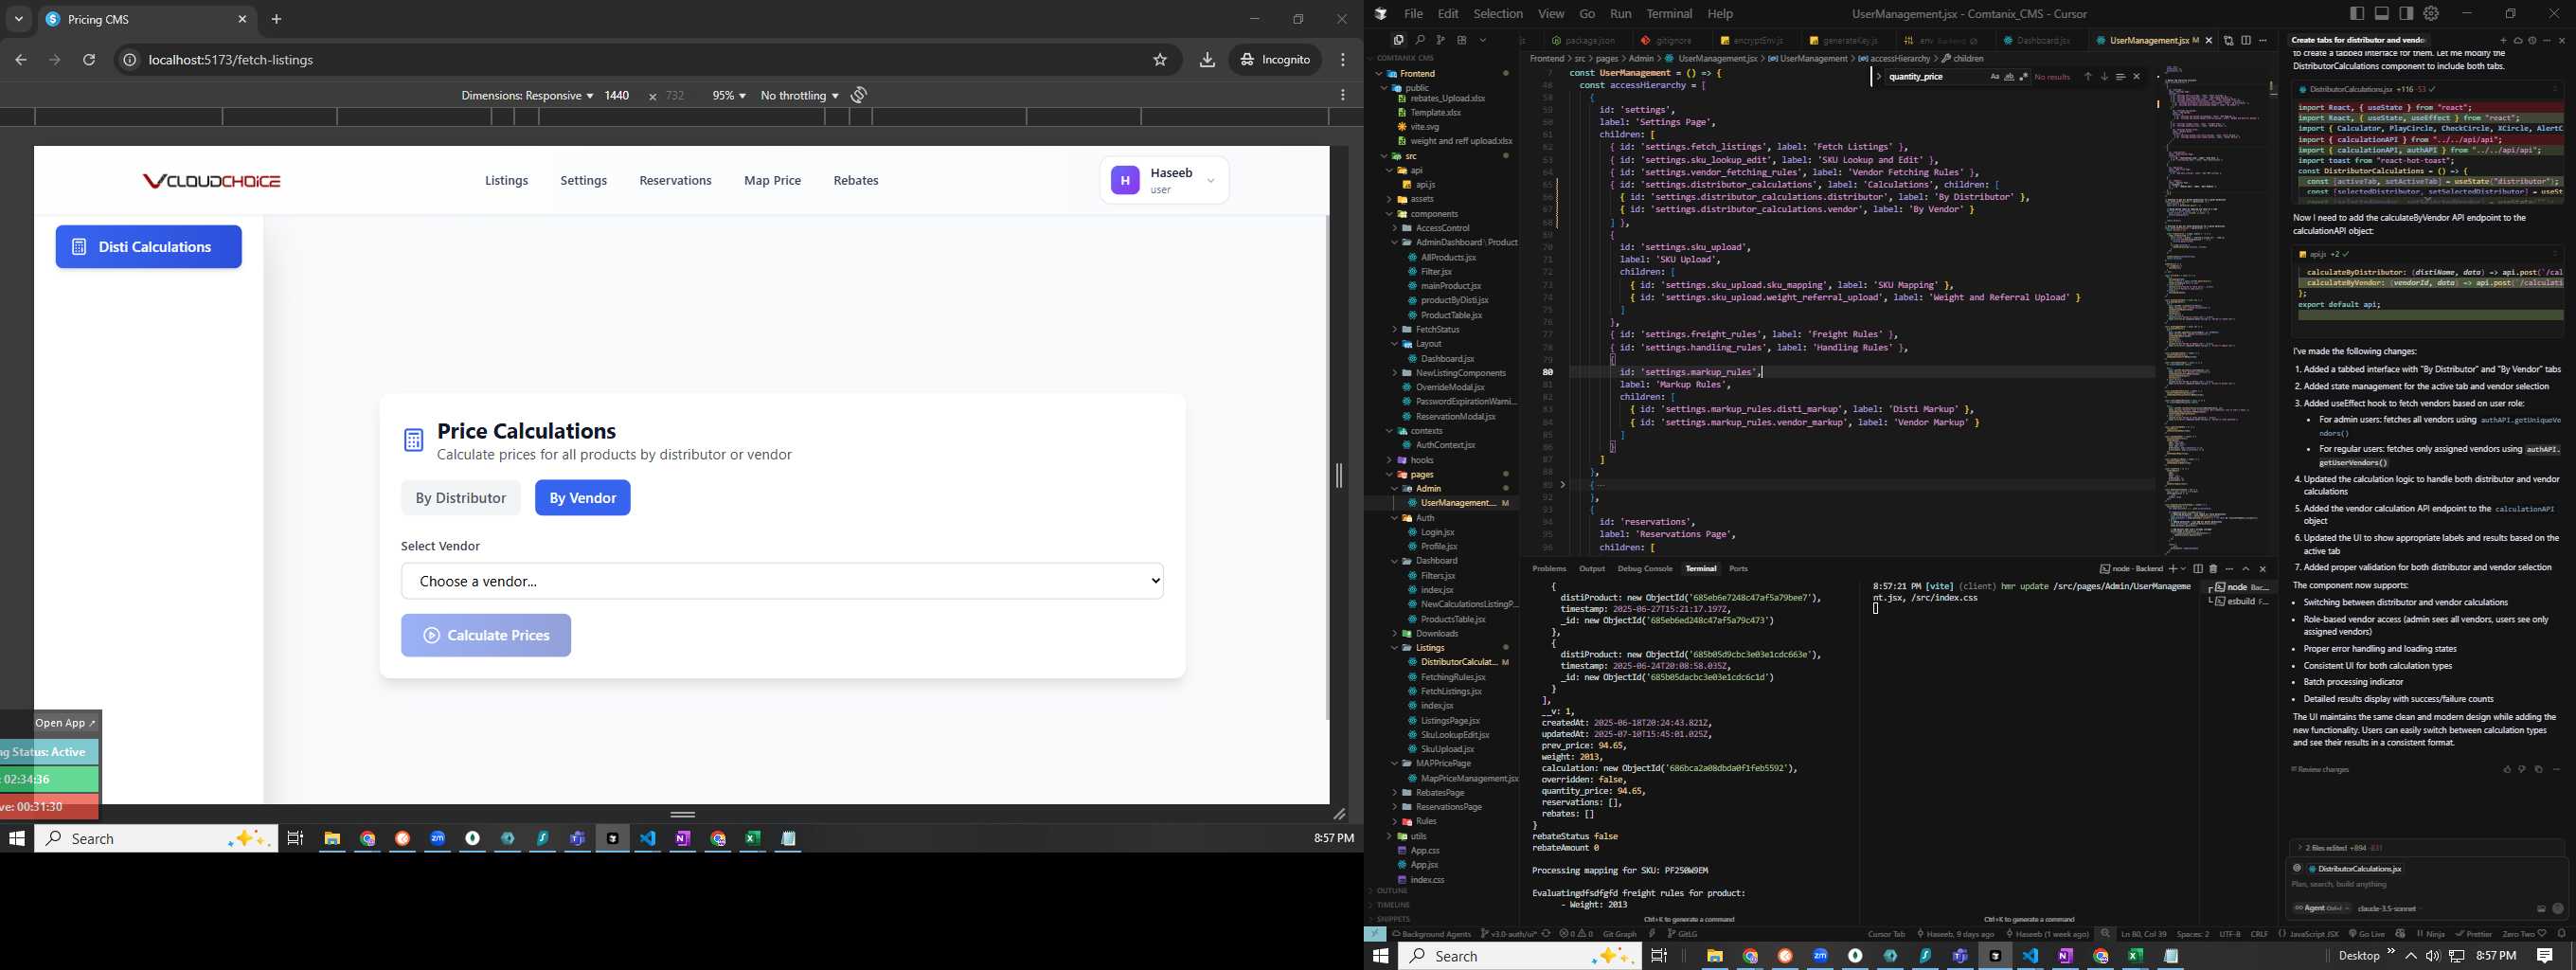Expand the replace toggle in find widget

click(x=1879, y=77)
